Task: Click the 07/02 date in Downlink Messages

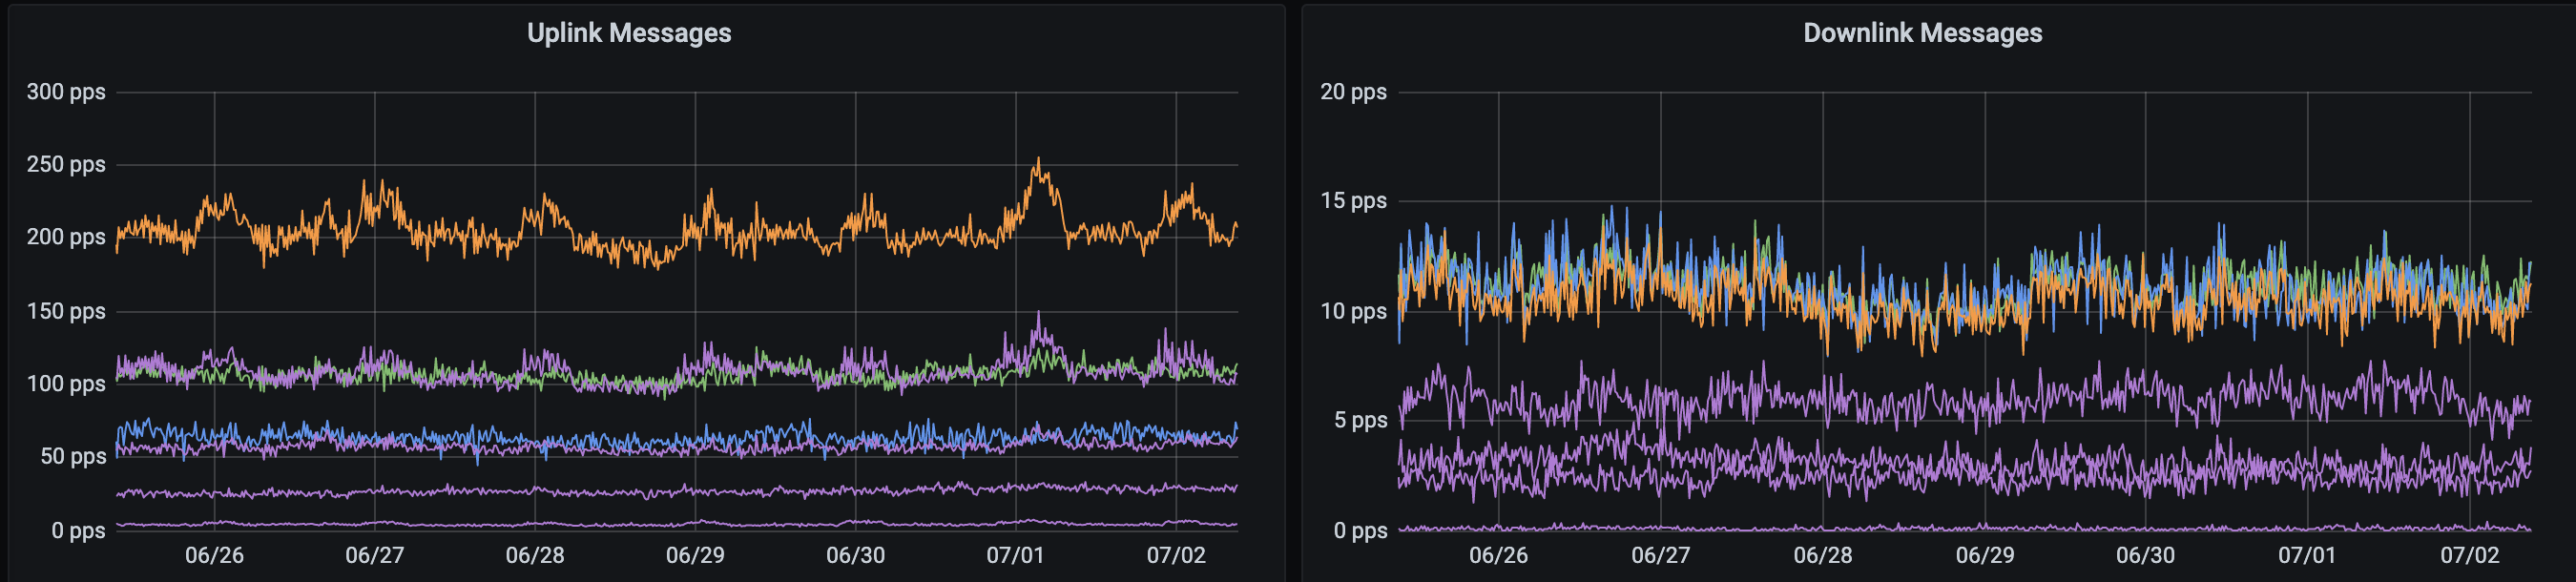Action: click(x=2469, y=556)
